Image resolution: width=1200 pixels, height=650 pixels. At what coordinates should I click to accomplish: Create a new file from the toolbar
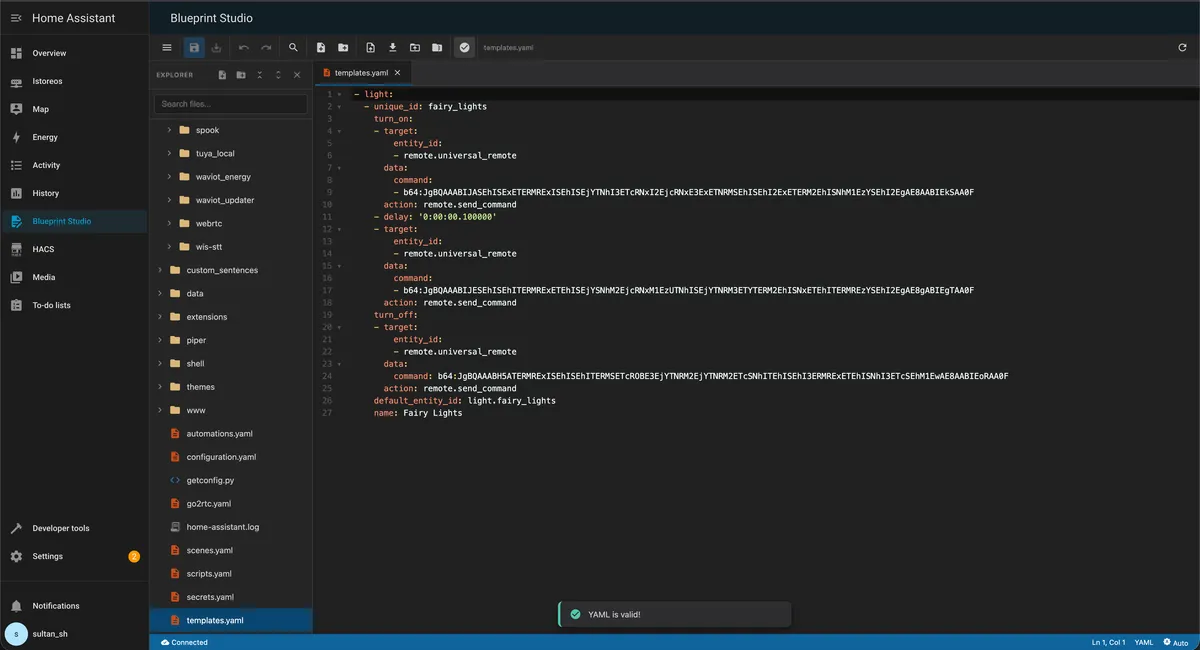[321, 47]
